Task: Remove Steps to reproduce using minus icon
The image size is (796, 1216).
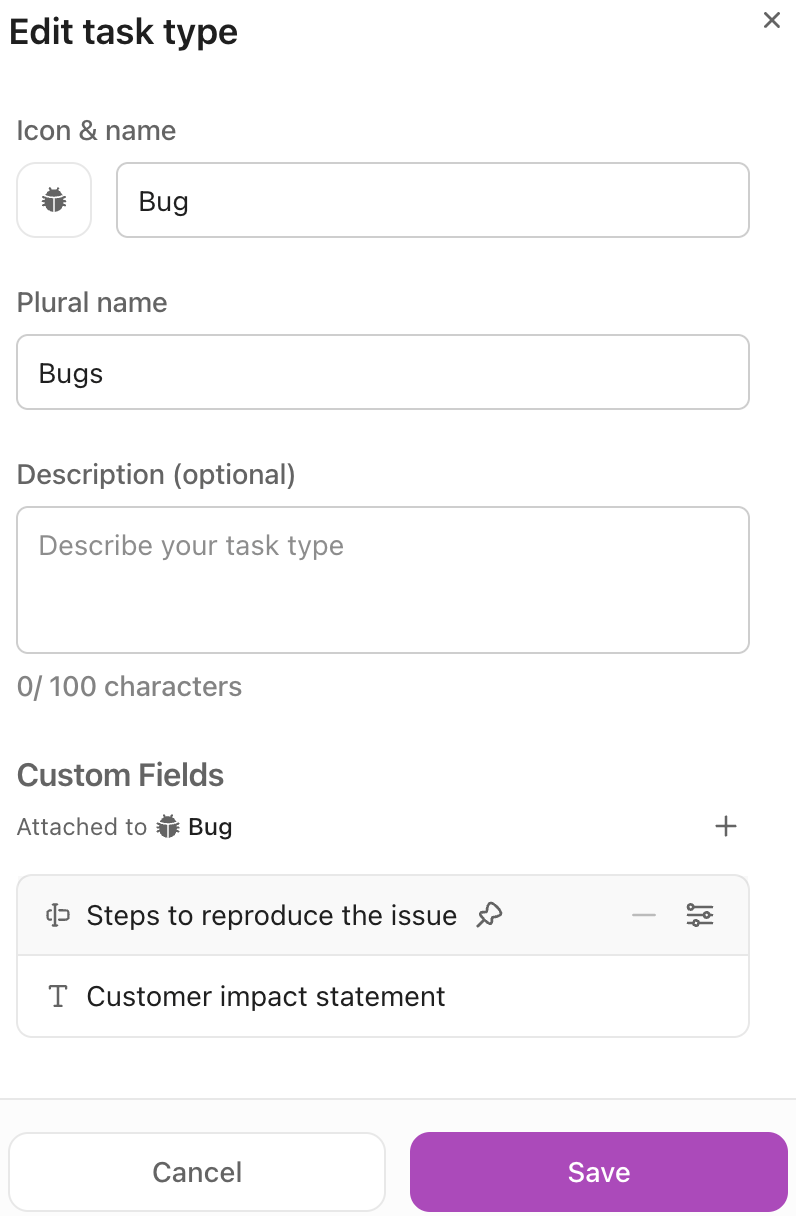Action: (644, 914)
